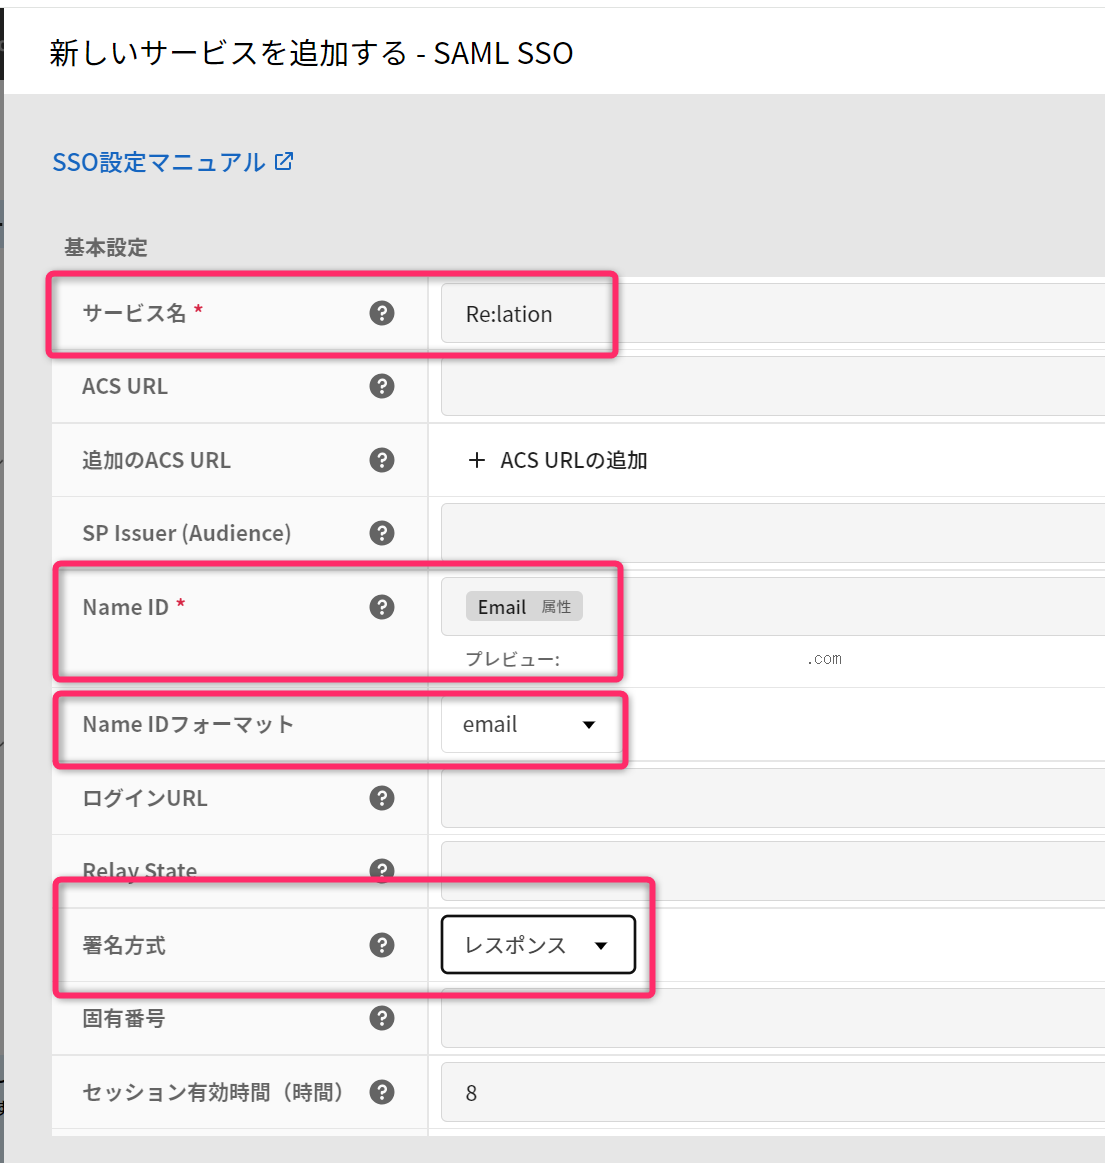The height and width of the screenshot is (1163, 1105).
Task: Click help icon for セッション有効時間
Action: [x=382, y=1092]
